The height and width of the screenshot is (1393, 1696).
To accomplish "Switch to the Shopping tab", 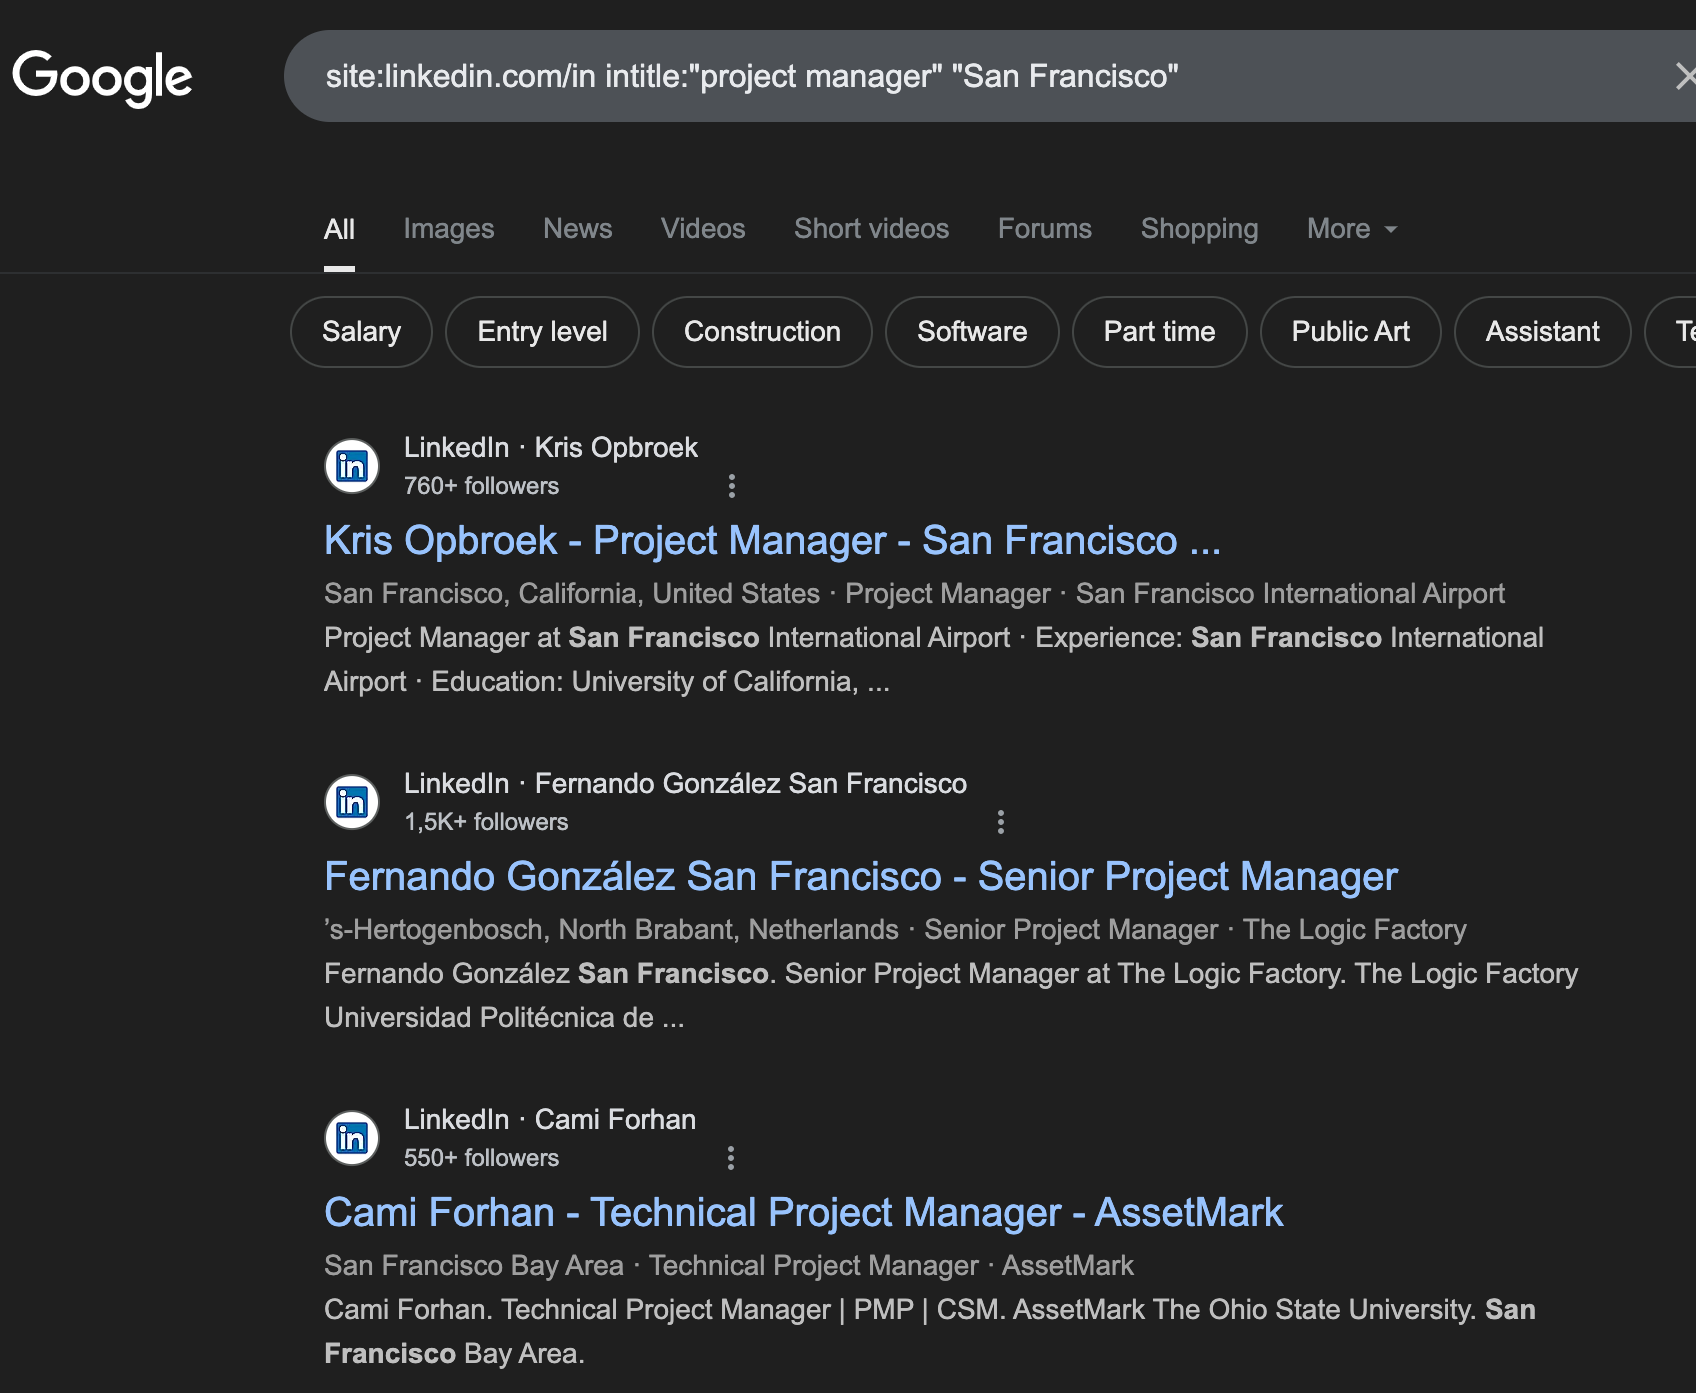I will click(1199, 228).
